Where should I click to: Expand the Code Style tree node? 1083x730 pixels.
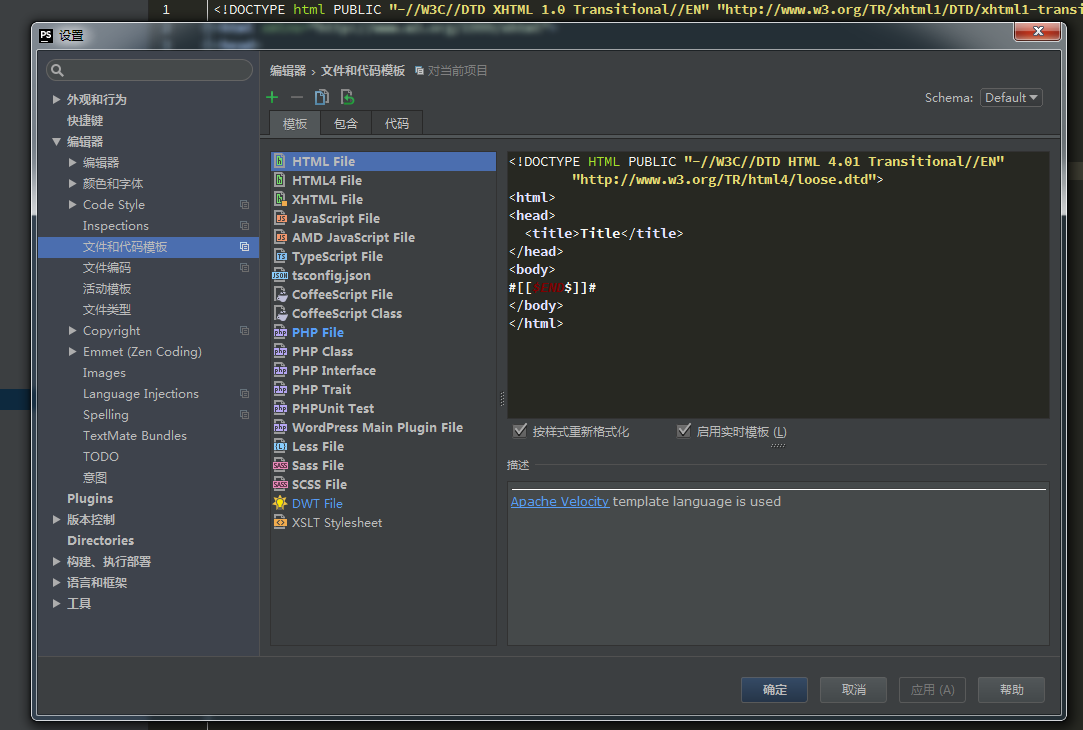click(x=73, y=204)
